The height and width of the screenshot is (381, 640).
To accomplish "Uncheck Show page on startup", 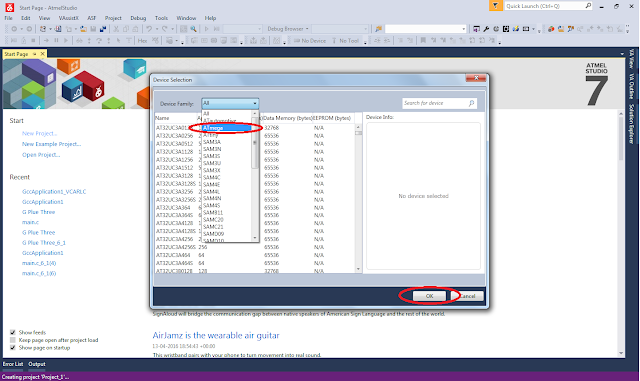I will 13,348.
